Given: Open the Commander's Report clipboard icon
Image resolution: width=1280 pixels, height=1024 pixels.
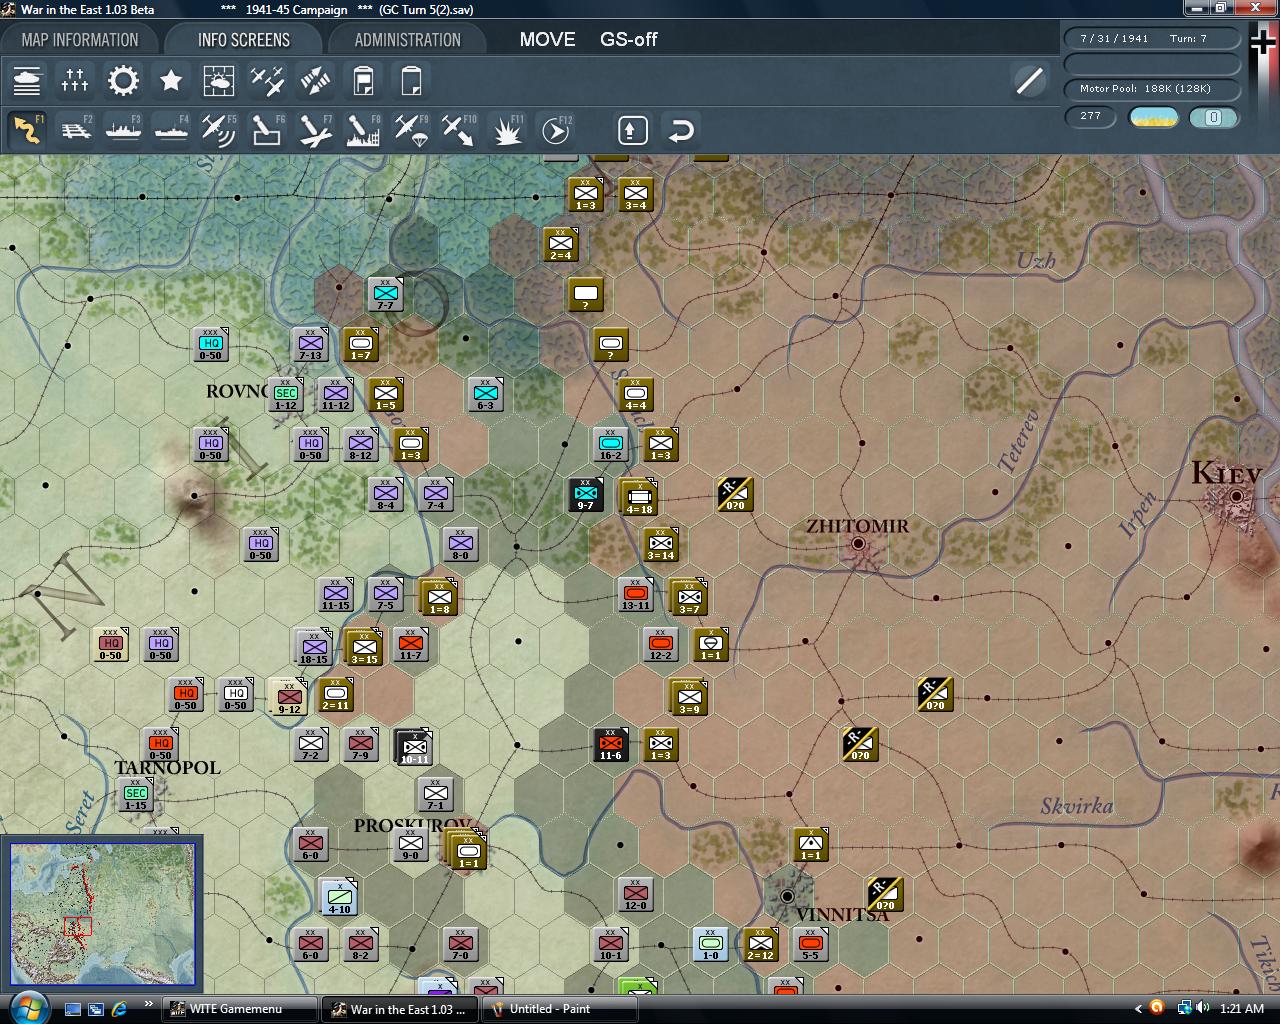Looking at the screenshot, I should 363,81.
